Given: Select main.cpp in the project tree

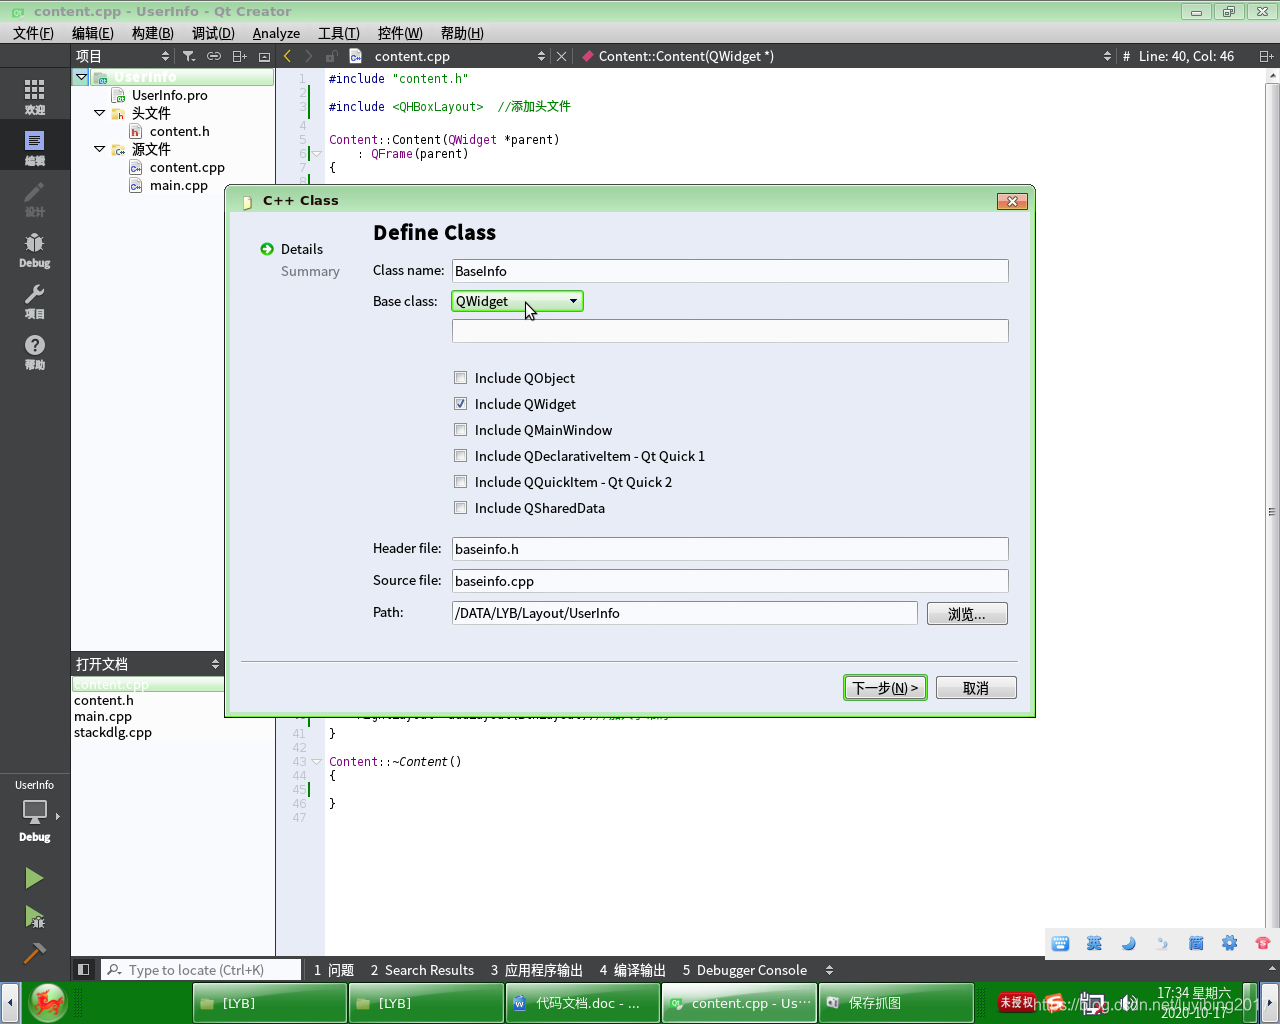Looking at the screenshot, I should coord(179,185).
